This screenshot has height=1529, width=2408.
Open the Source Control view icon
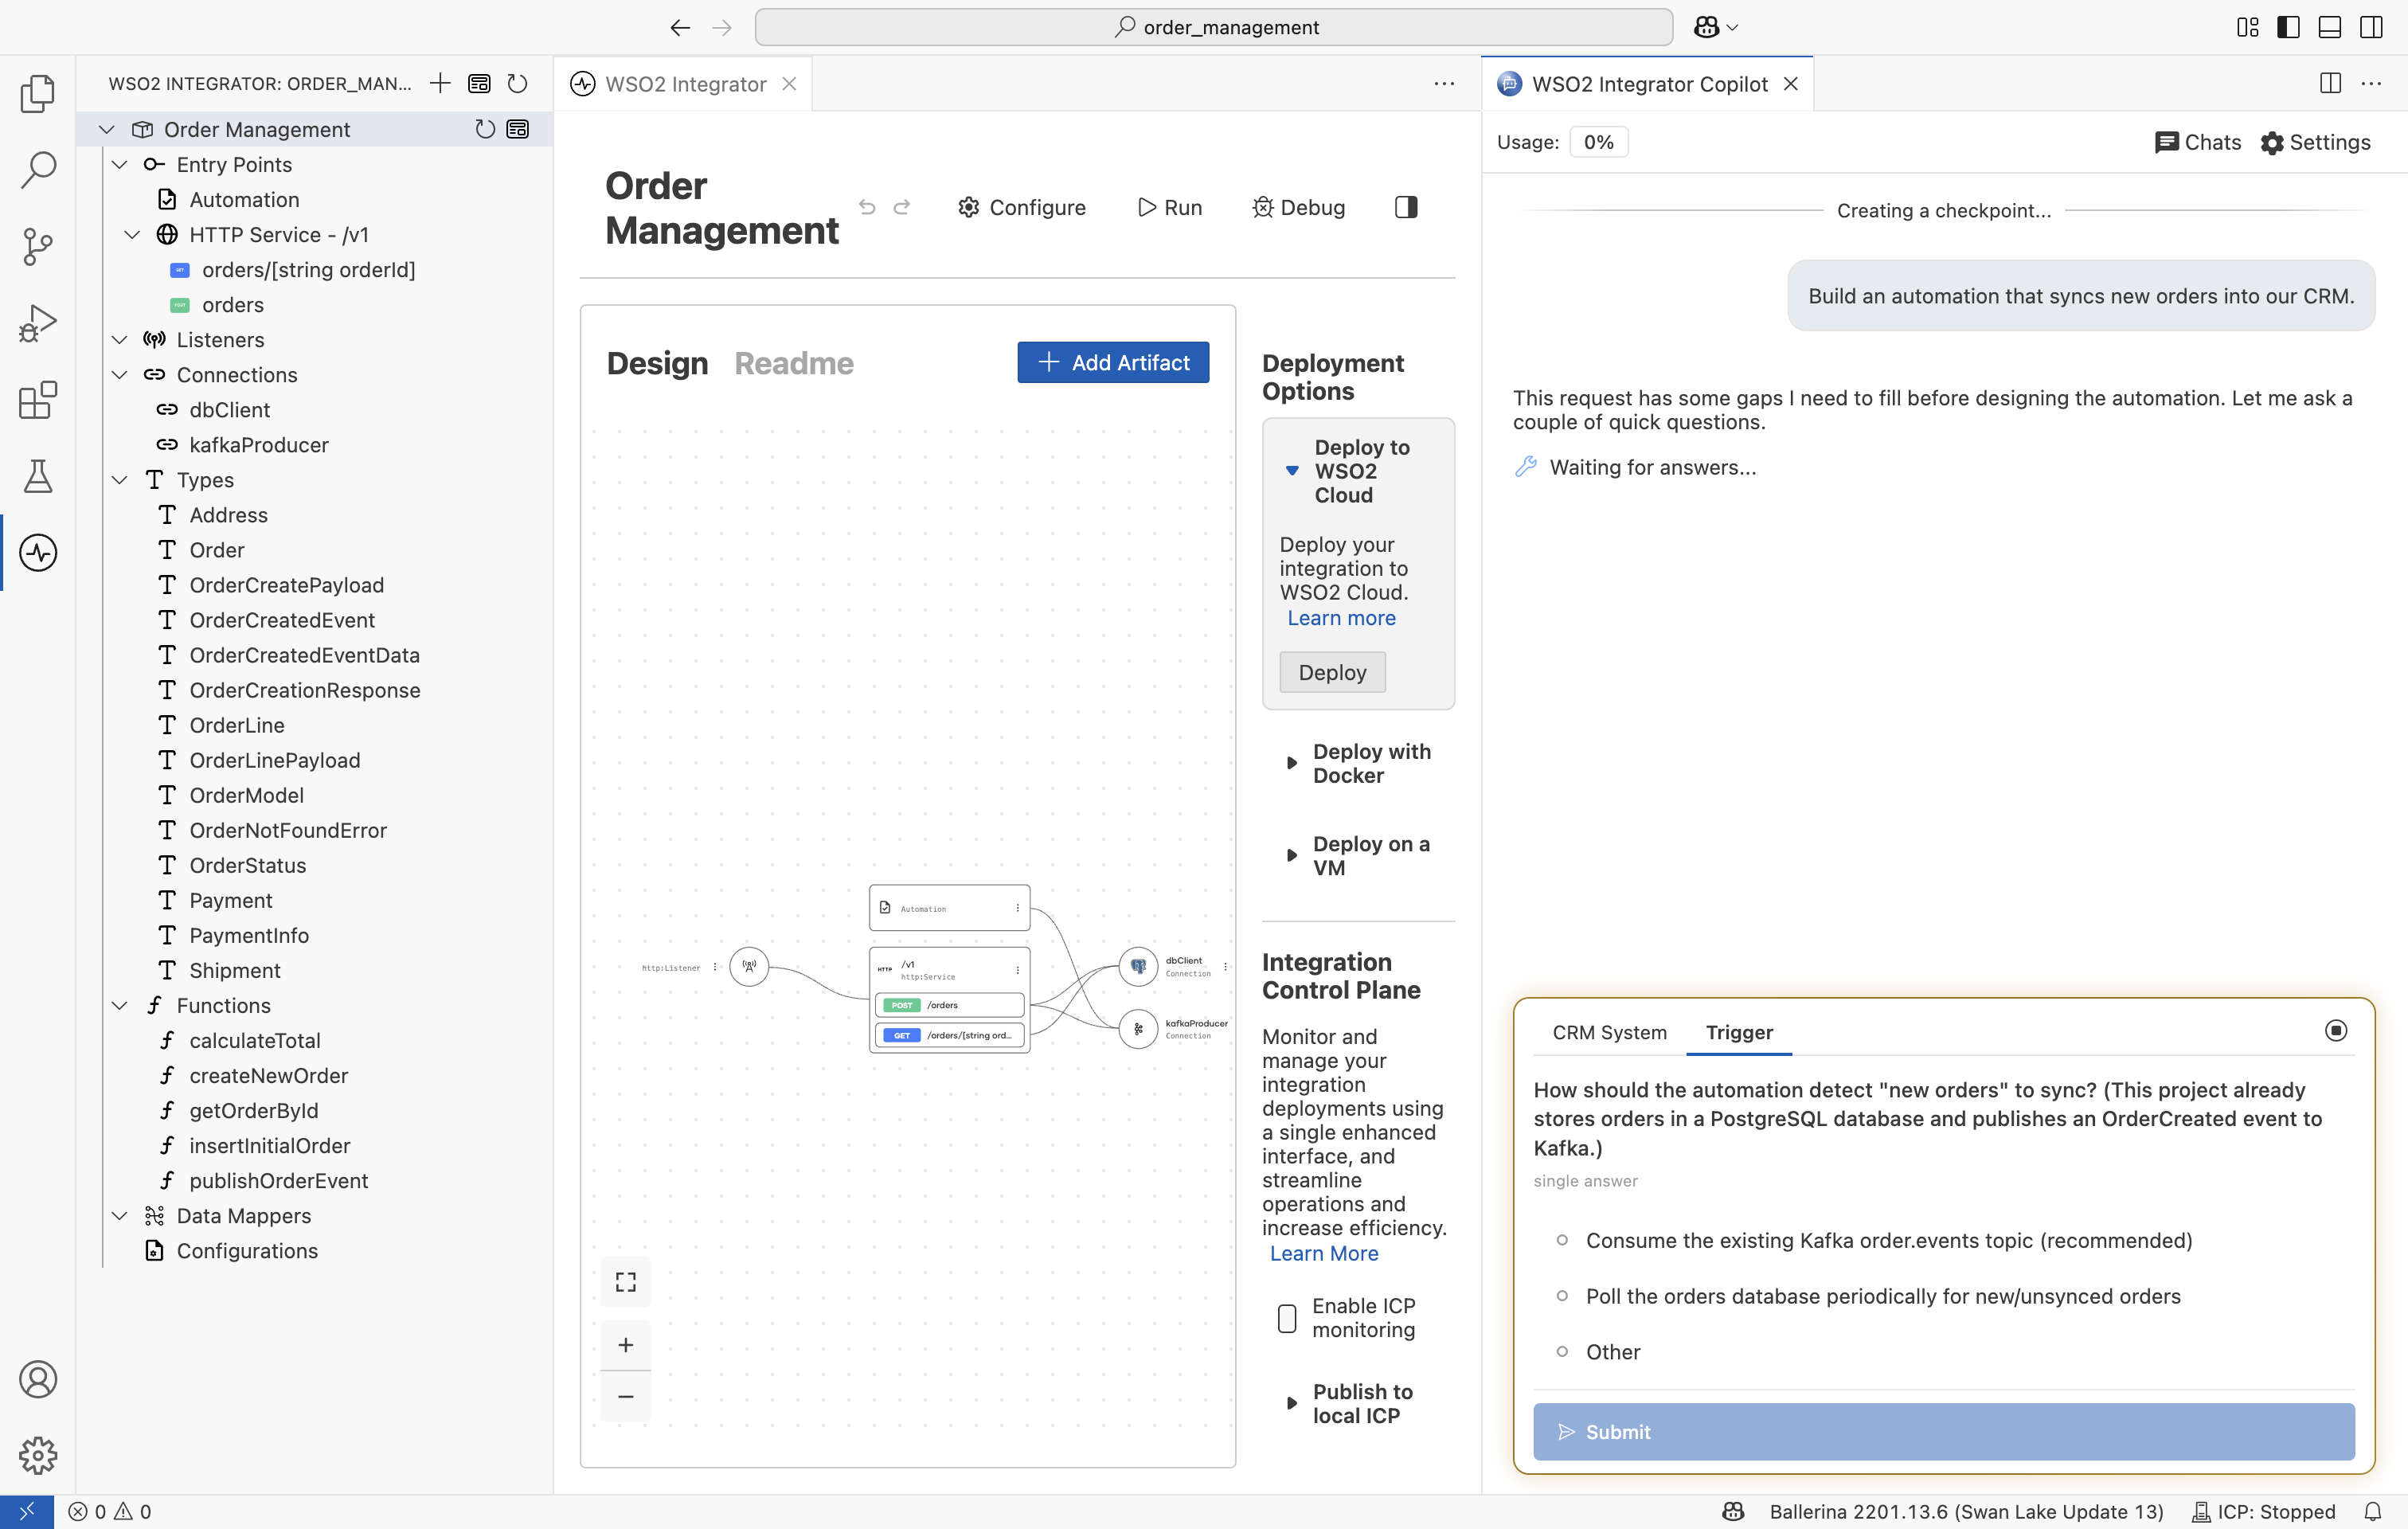[x=38, y=246]
